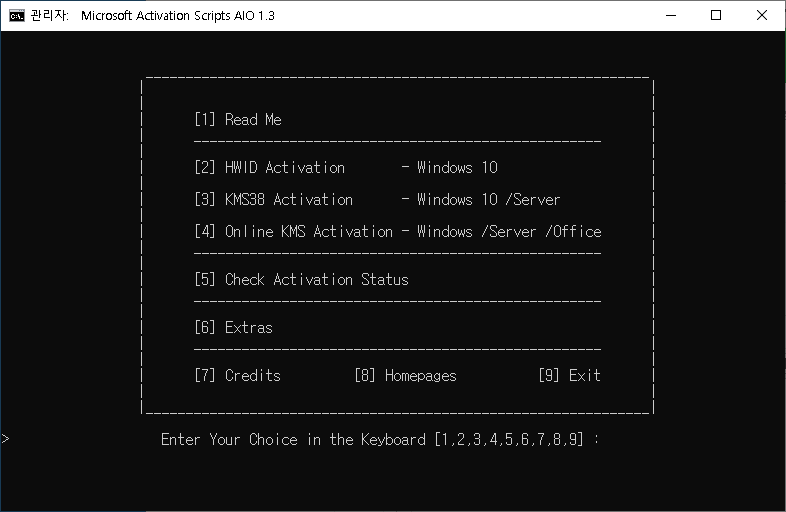Click the "Enter Your Choice" prompt line

[380, 440]
